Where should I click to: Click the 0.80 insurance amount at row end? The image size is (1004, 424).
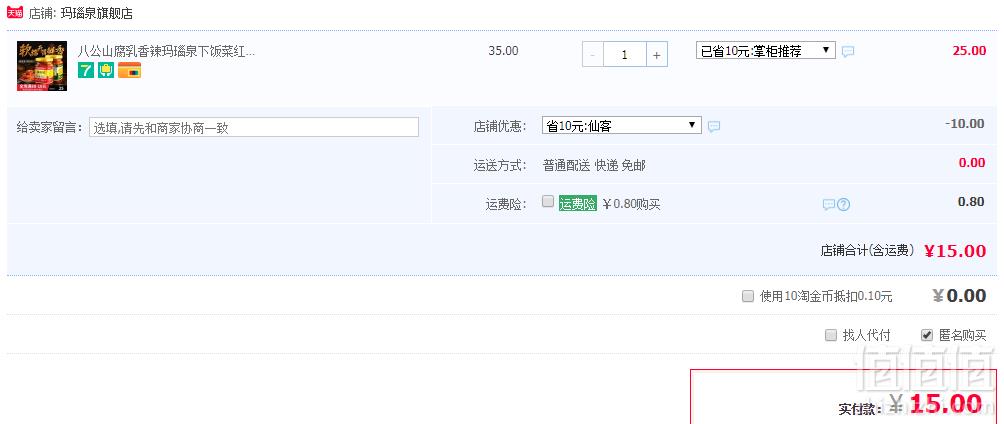[x=971, y=202]
